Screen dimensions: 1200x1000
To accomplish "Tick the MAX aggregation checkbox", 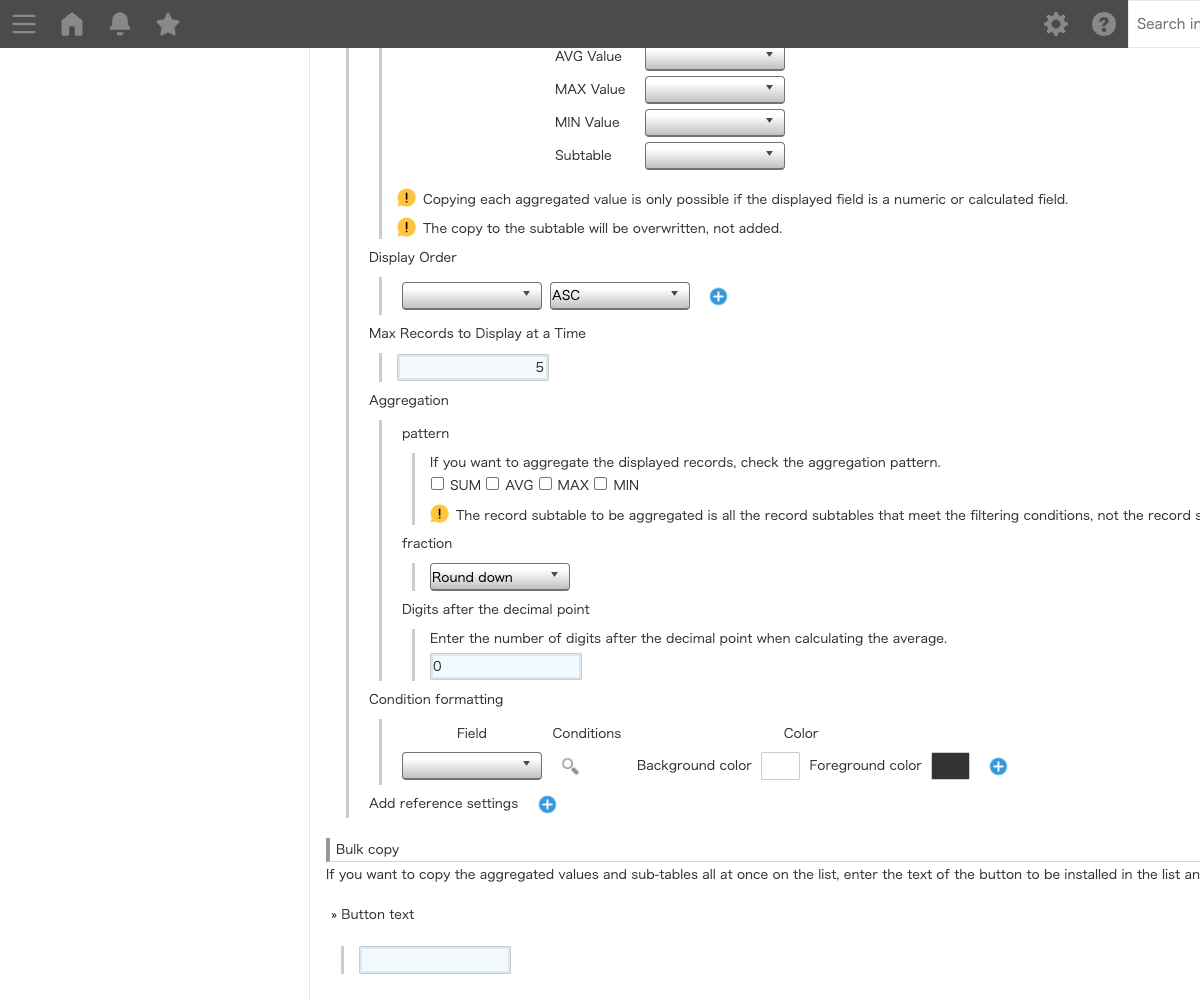I will (546, 484).
